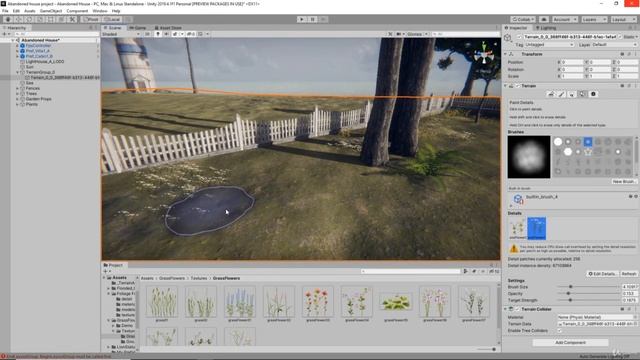Viewport: 640px width, 360px height.
Task: Collapse the Terrain Collider component
Action: [x=505, y=309]
